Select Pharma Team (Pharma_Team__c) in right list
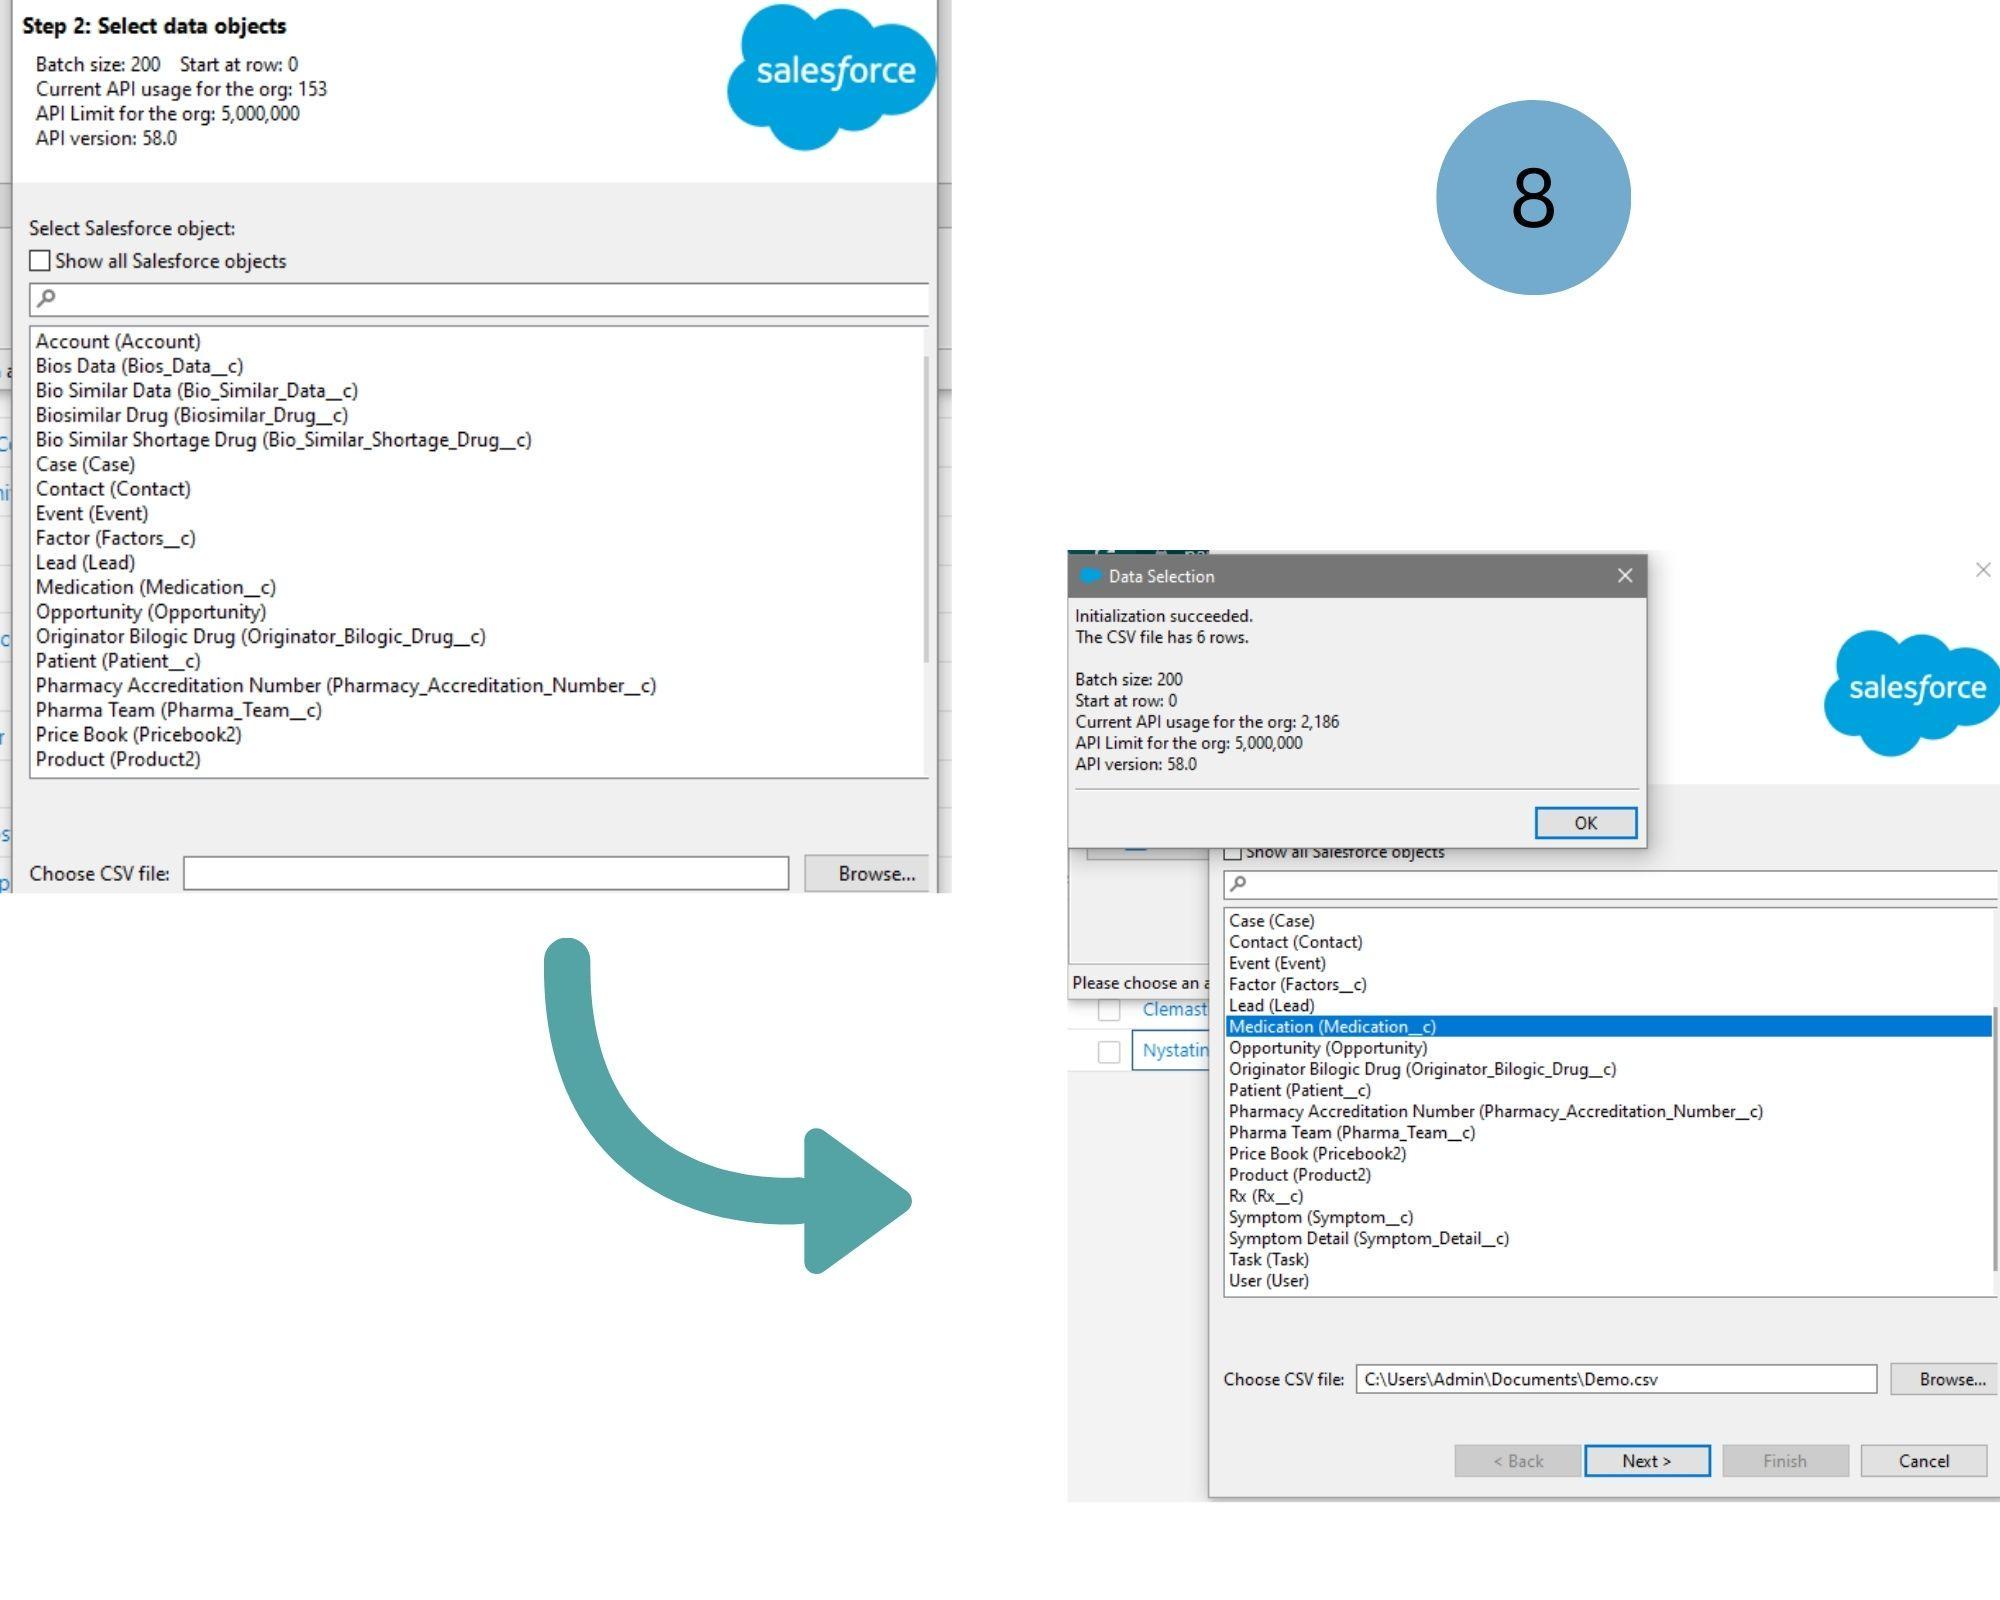Image resolution: width=2000 pixels, height=1600 pixels. coord(1352,1132)
